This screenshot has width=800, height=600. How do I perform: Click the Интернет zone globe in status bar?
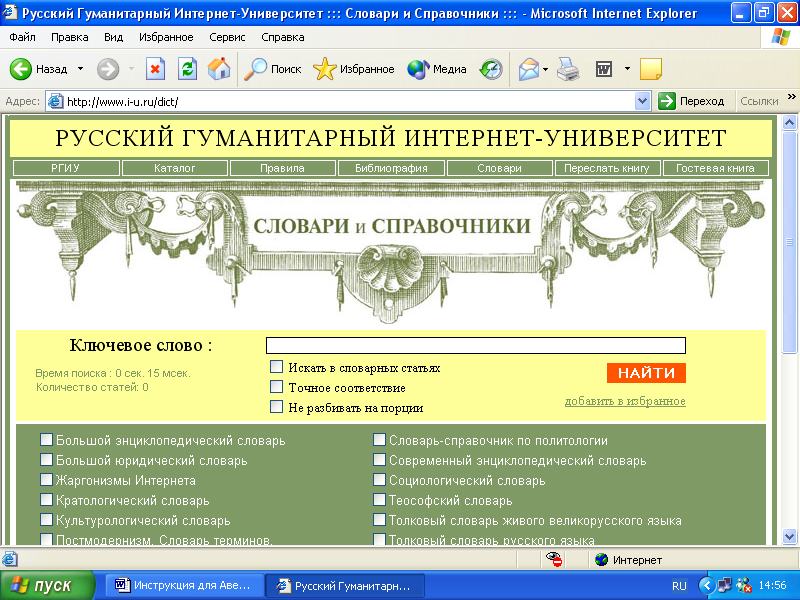(602, 560)
